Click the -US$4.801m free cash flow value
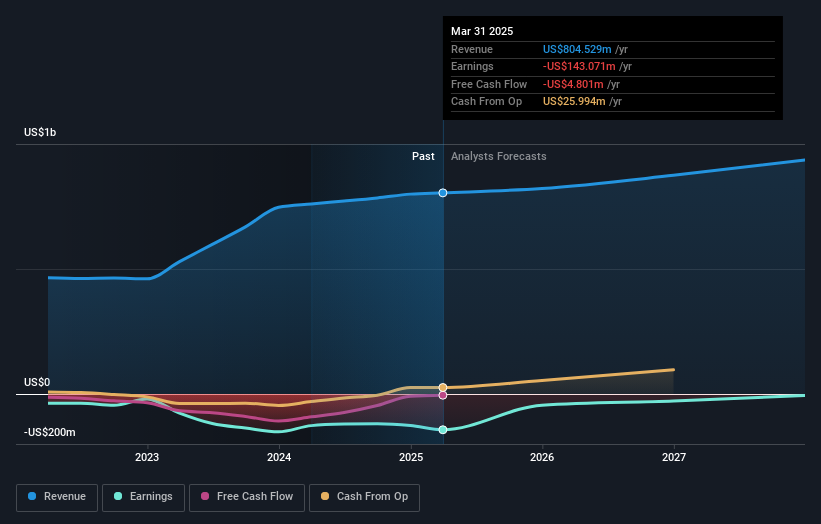Viewport: 821px width, 524px height. pos(573,84)
